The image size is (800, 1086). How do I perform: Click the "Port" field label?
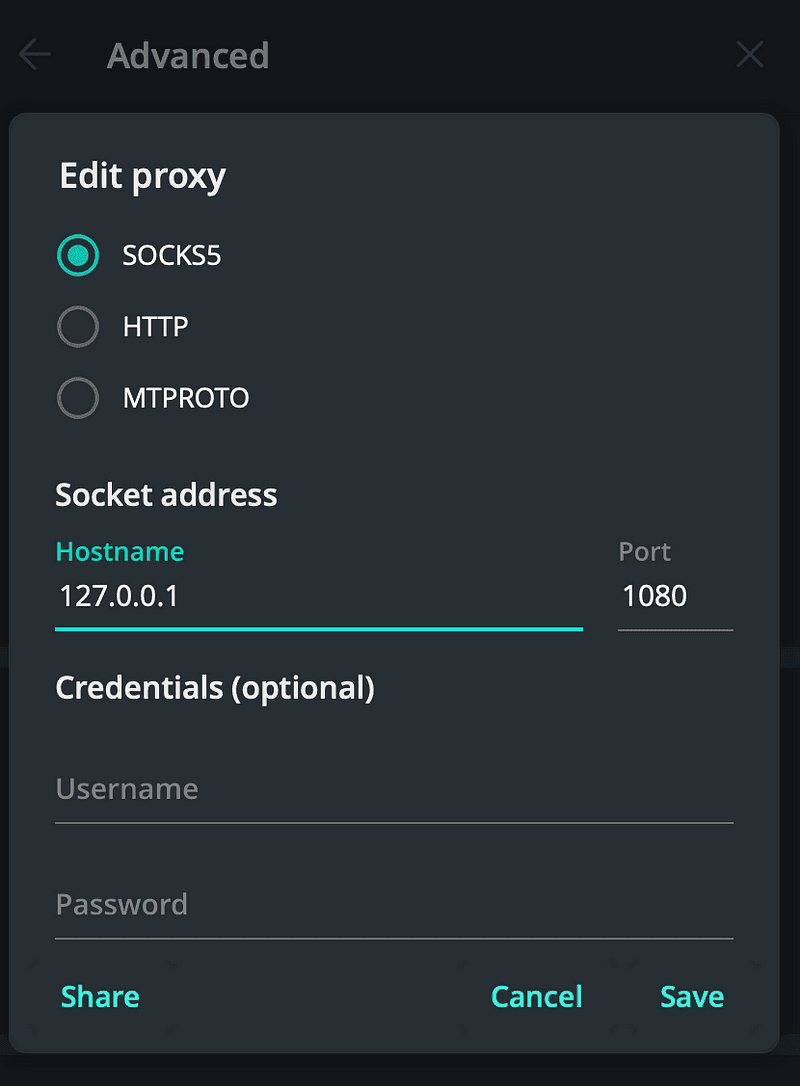[644, 552]
